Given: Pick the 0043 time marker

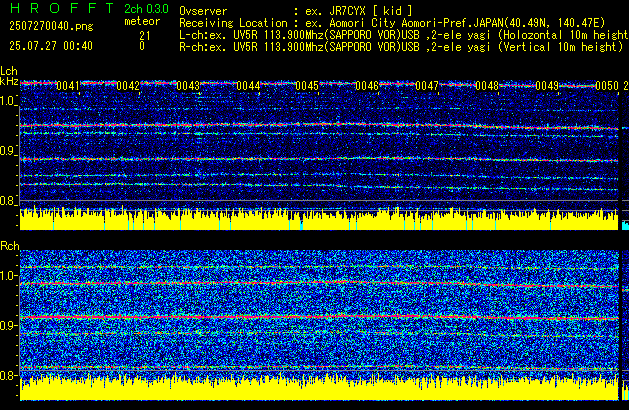Looking at the screenshot, I should pyautogui.click(x=188, y=86).
